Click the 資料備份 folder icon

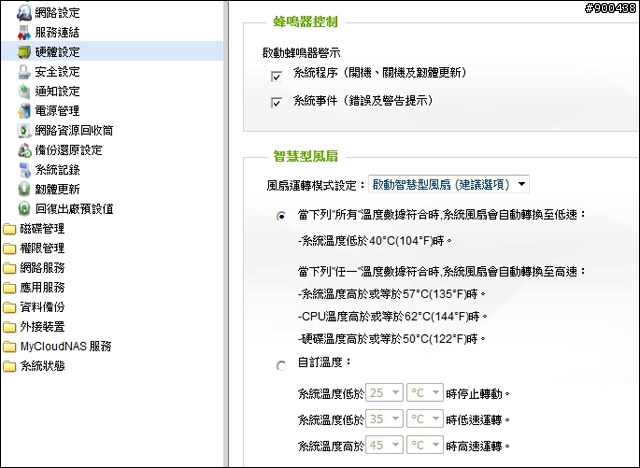(9, 307)
